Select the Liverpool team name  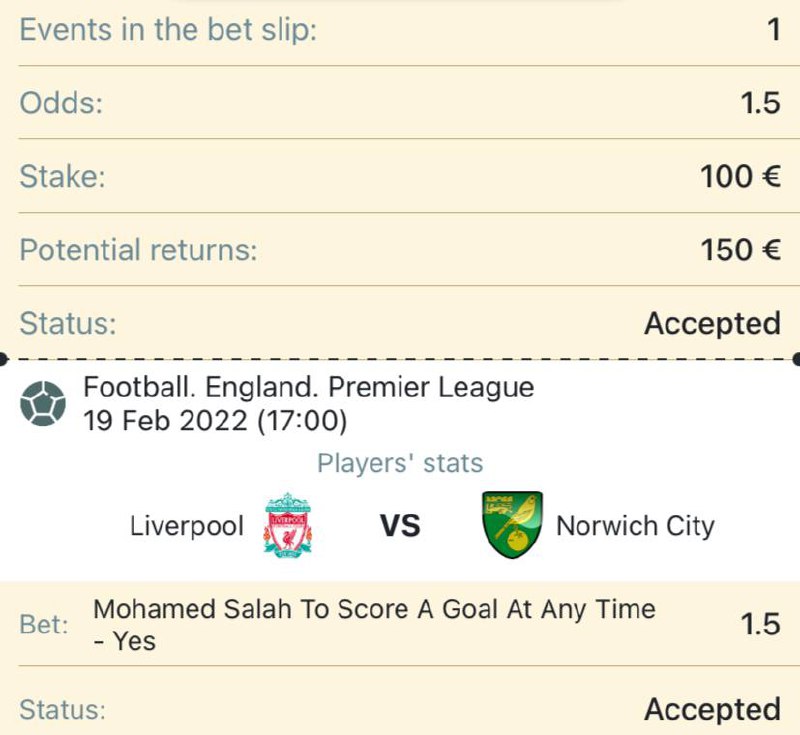pyautogui.click(x=187, y=526)
